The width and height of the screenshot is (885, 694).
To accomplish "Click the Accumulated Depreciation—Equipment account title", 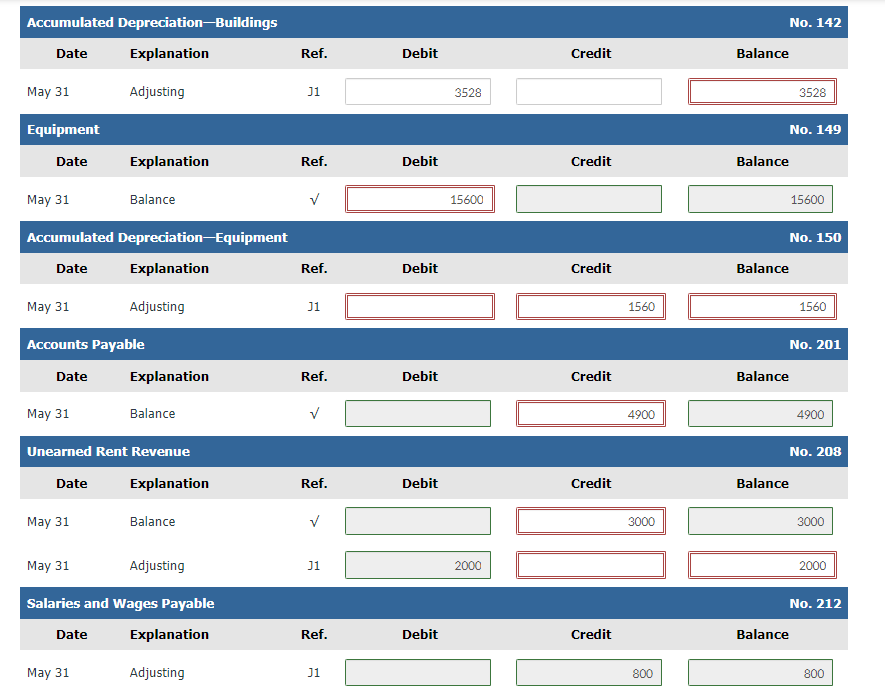I will (157, 238).
